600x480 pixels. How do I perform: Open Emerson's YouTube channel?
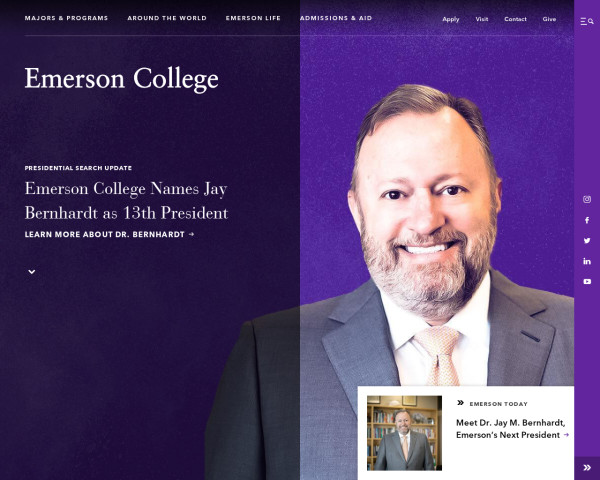(x=587, y=282)
